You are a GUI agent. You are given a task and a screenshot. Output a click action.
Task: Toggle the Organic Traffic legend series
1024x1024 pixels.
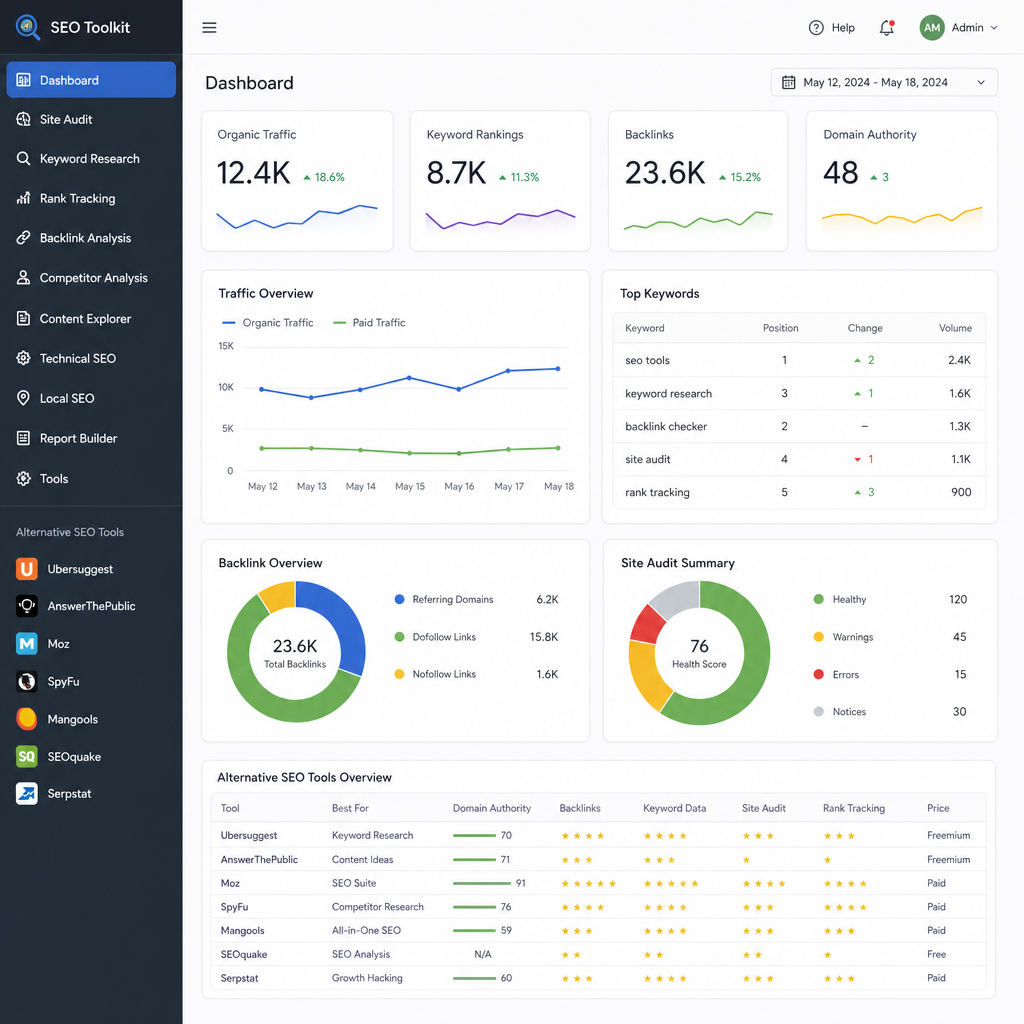point(268,323)
